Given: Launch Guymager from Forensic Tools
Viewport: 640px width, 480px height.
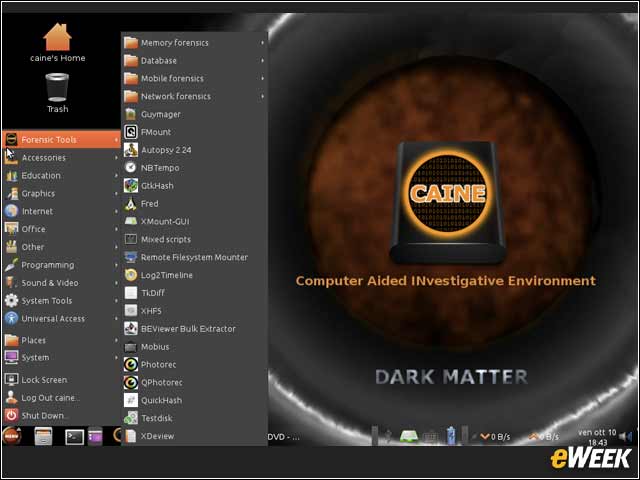Looking at the screenshot, I should point(194,114).
